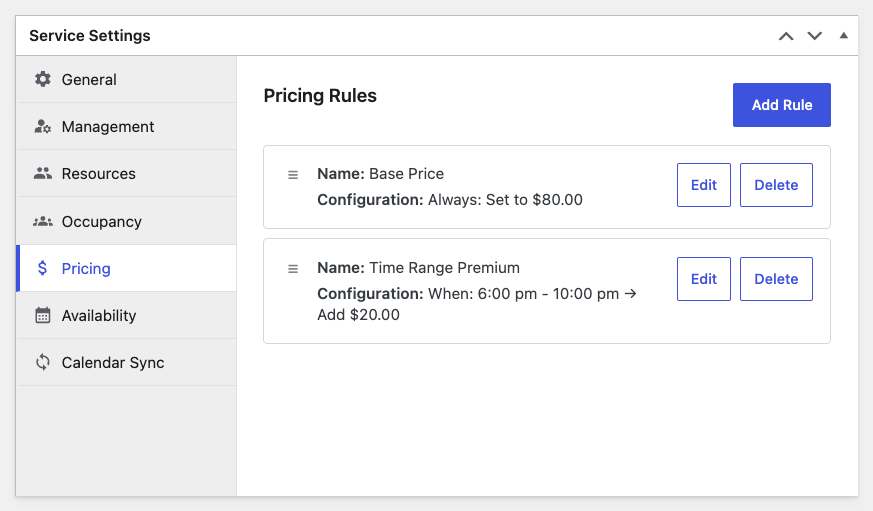Click the Availability calendar icon

(x=42, y=316)
